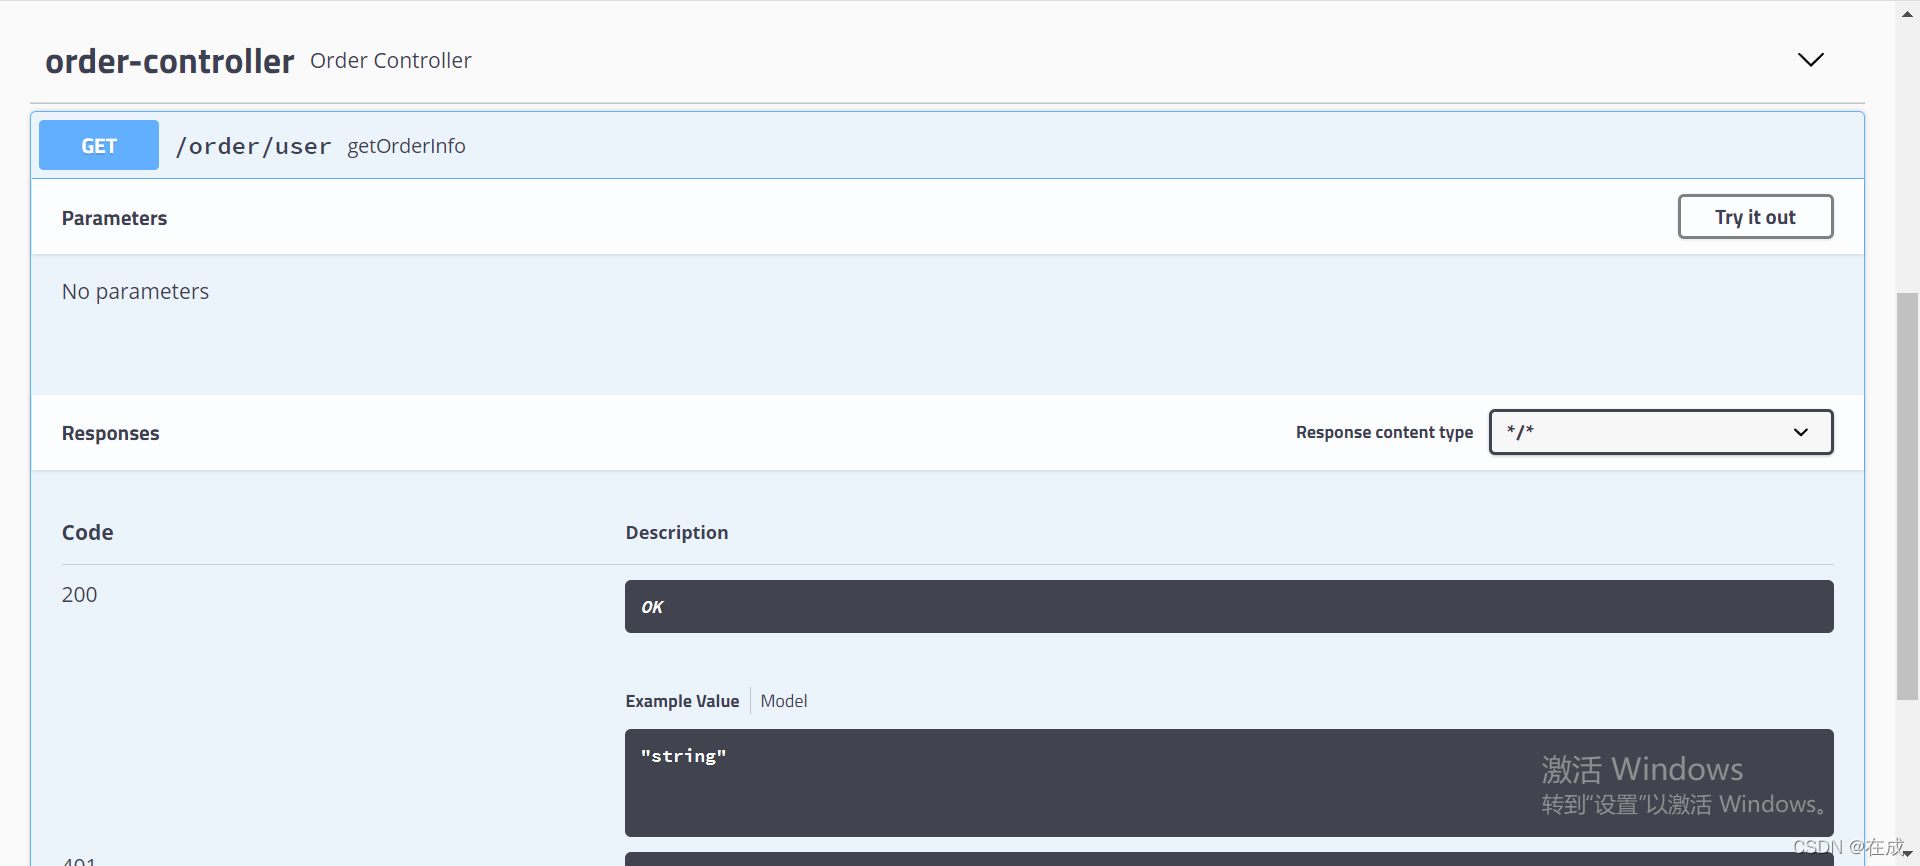Click the order-controller heading
The width and height of the screenshot is (1920, 866).
[x=170, y=61]
